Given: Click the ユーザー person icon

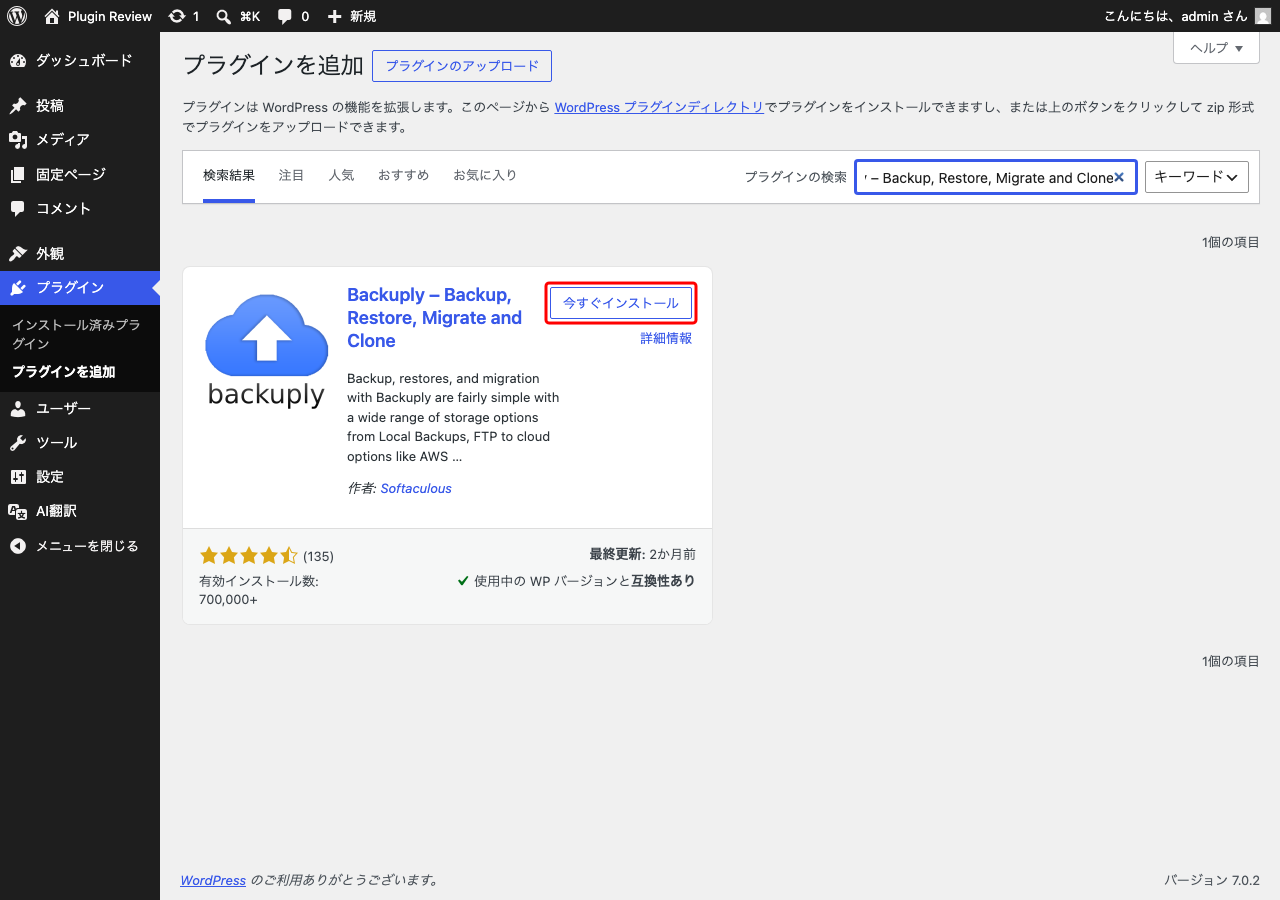Looking at the screenshot, I should click(18, 409).
